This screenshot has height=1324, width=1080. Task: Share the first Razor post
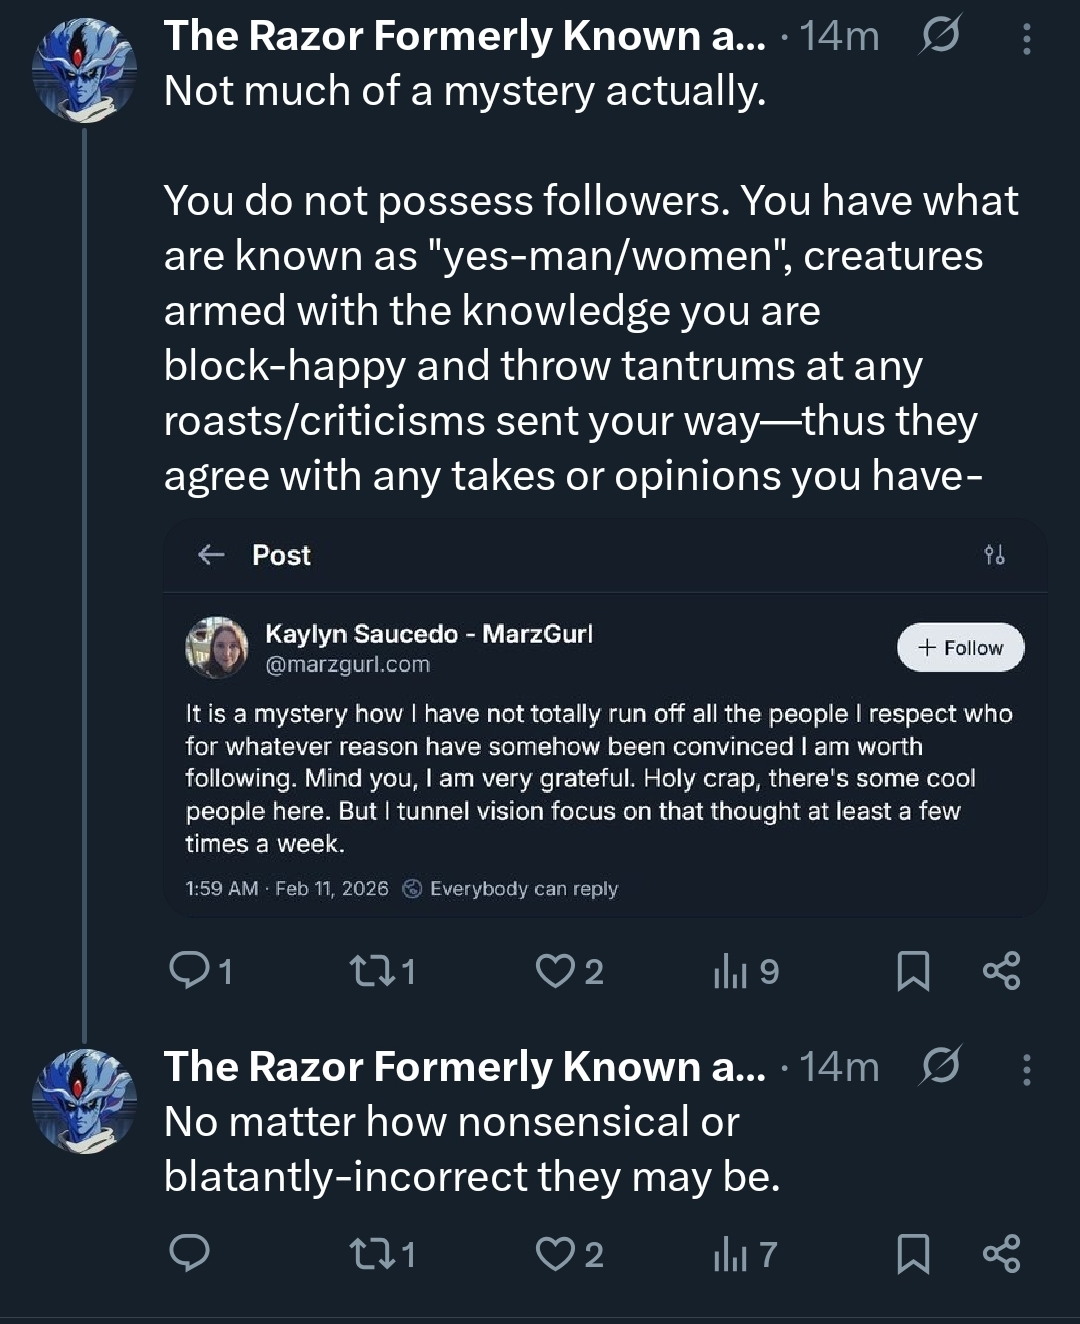coord(1001,970)
